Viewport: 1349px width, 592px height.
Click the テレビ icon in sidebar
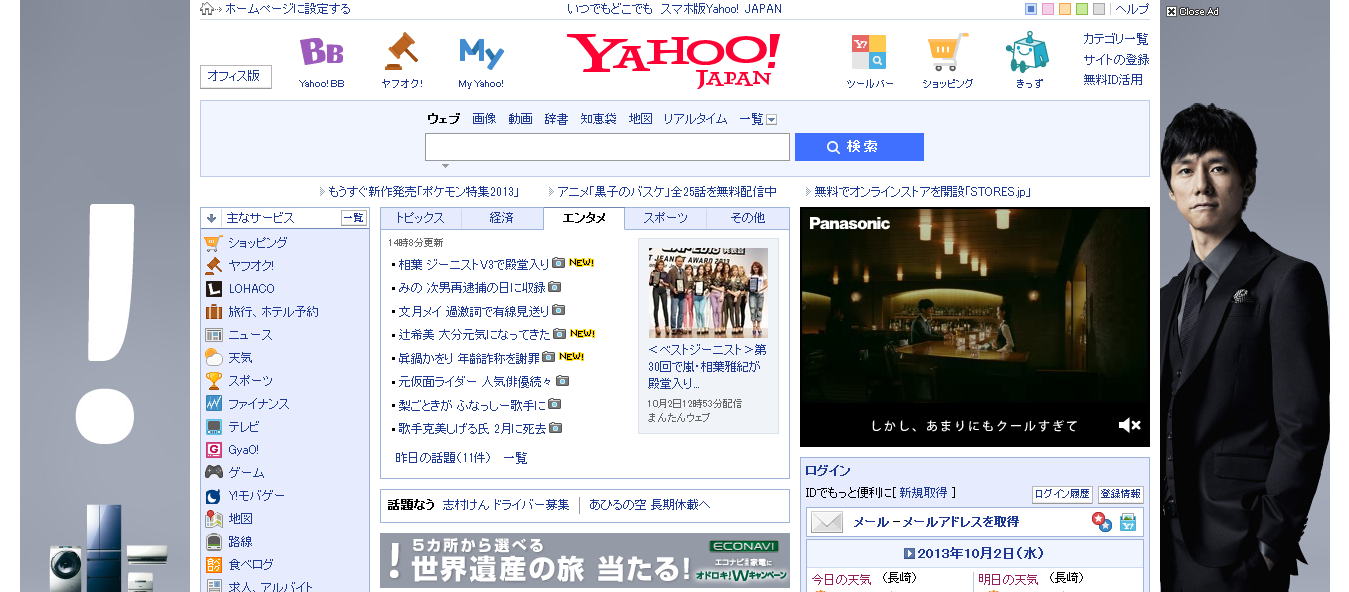pyautogui.click(x=213, y=427)
